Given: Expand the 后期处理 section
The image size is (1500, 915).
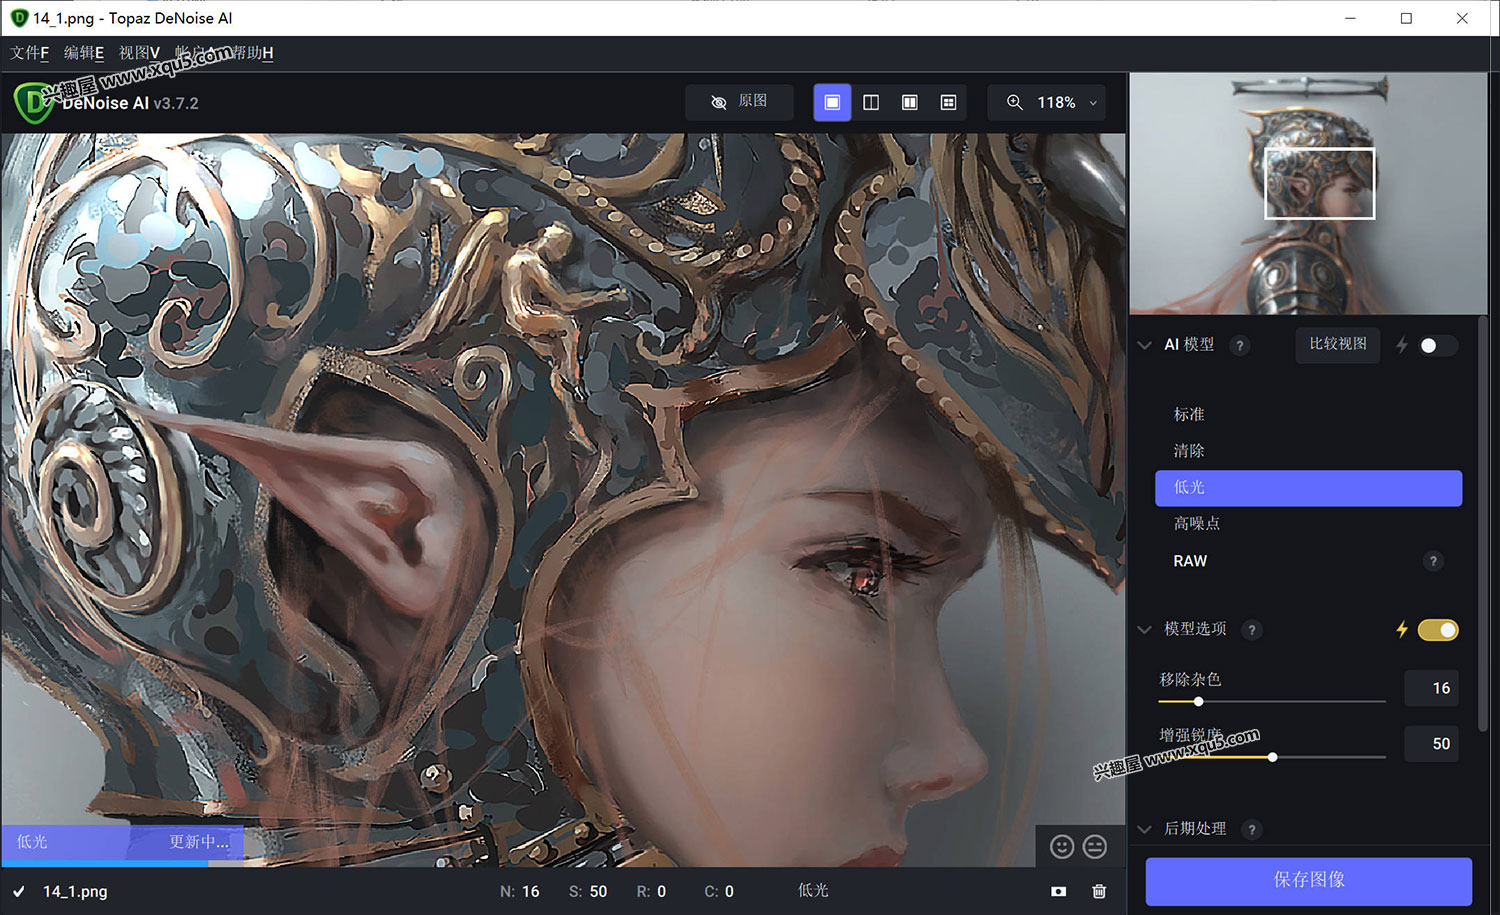Looking at the screenshot, I should 1145,829.
